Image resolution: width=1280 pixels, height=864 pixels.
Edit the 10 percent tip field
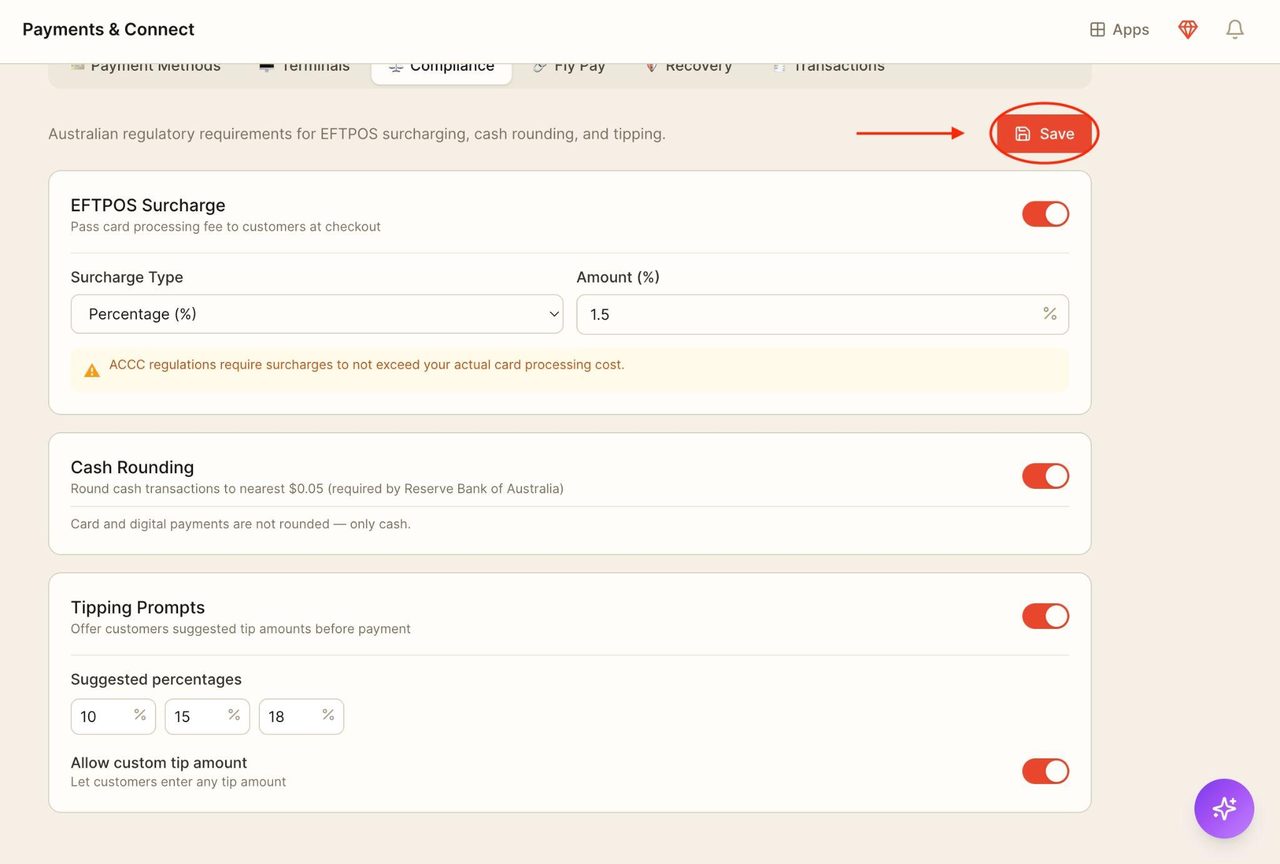click(x=113, y=716)
